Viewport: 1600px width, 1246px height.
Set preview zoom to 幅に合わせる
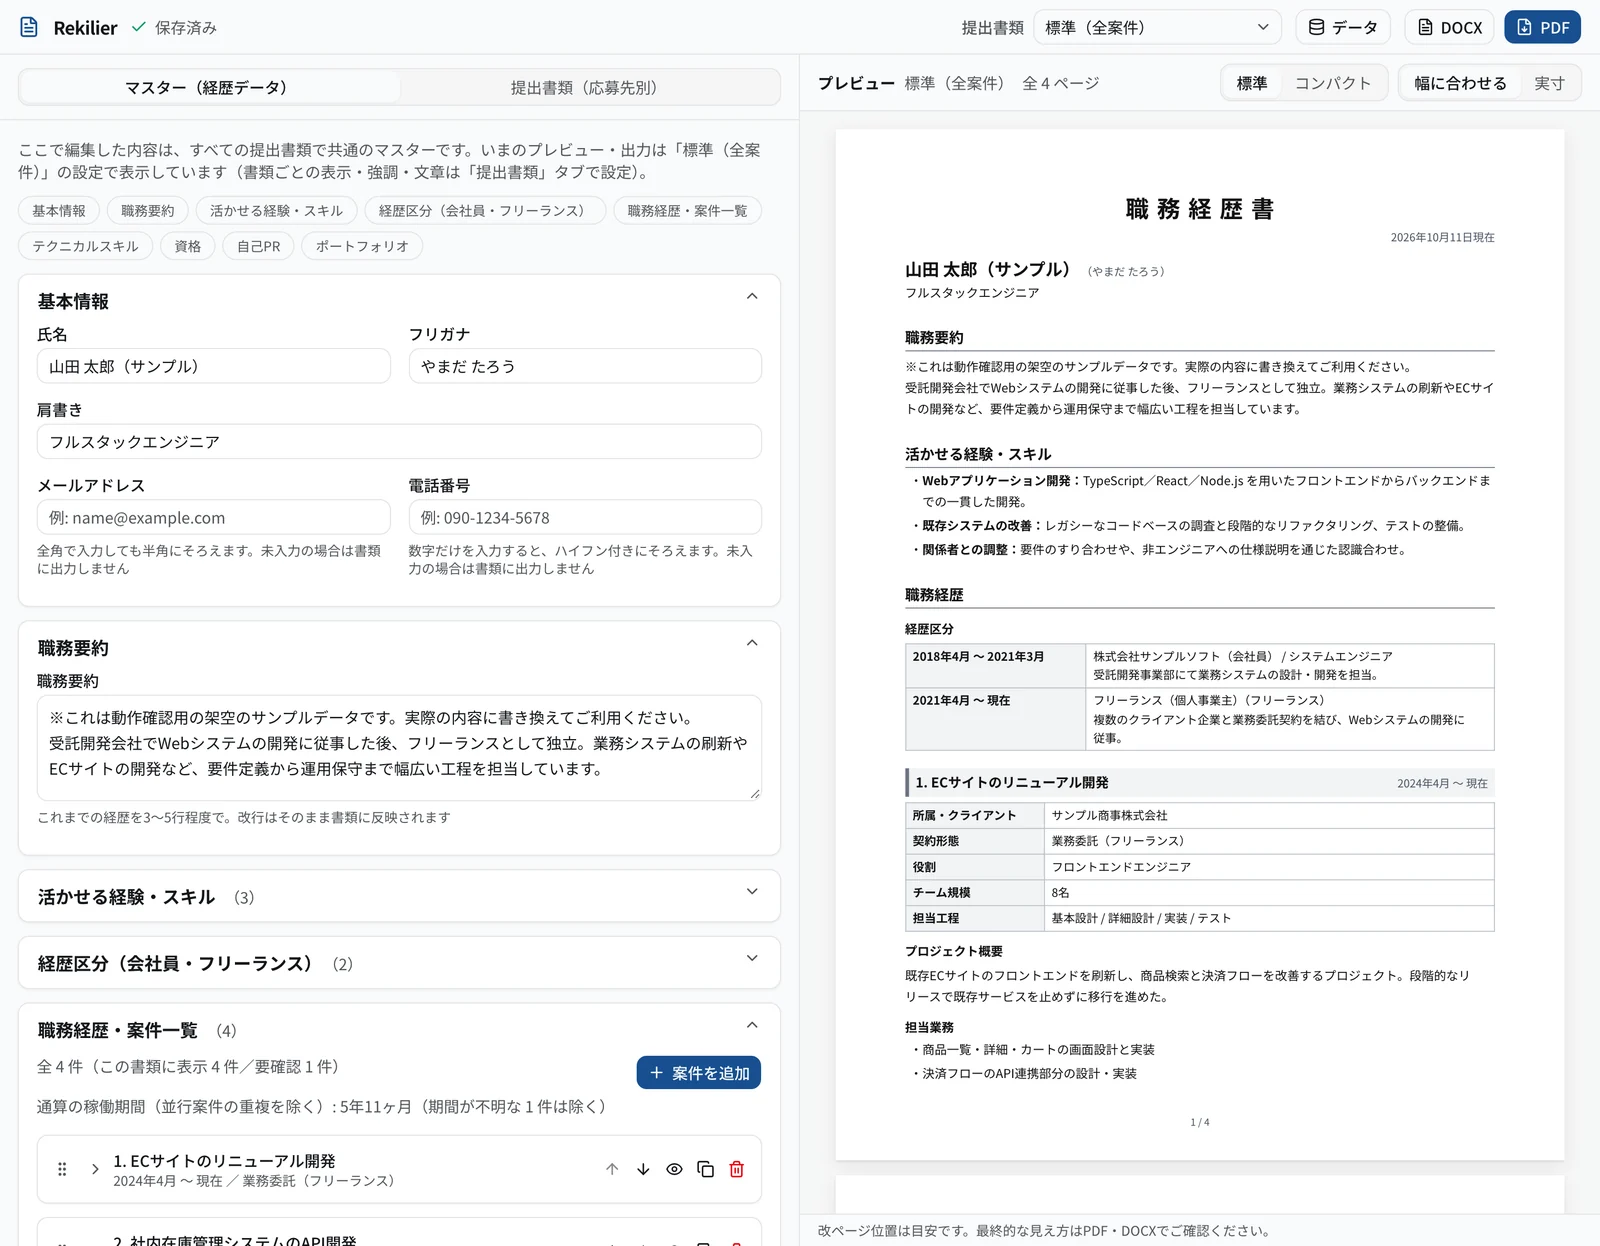click(1460, 83)
